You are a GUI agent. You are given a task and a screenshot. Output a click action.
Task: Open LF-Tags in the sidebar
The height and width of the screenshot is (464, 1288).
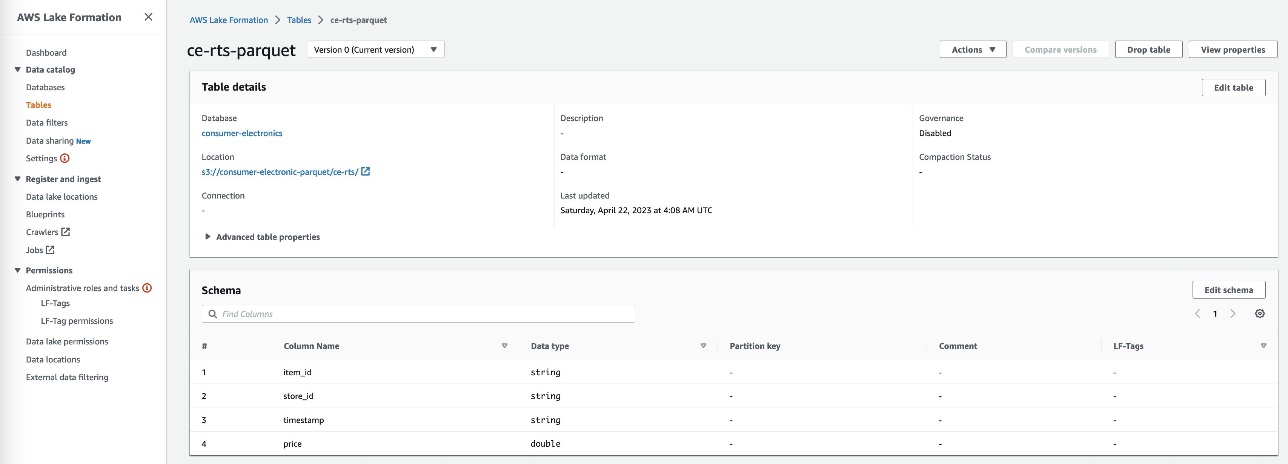(55, 303)
